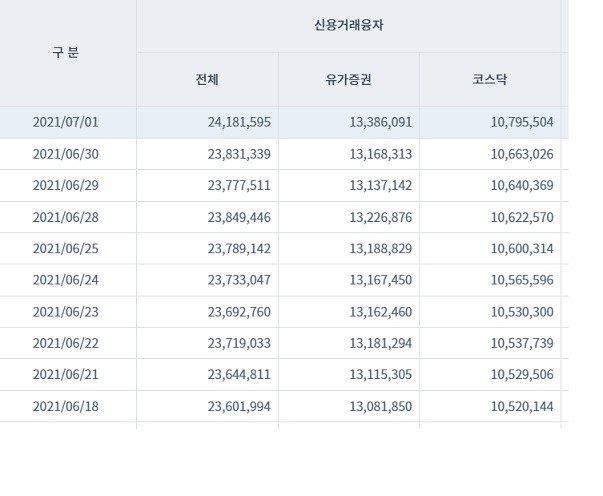Click 코스닥 value 10,520,144
This screenshot has width=603, height=496.
(x=522, y=406)
